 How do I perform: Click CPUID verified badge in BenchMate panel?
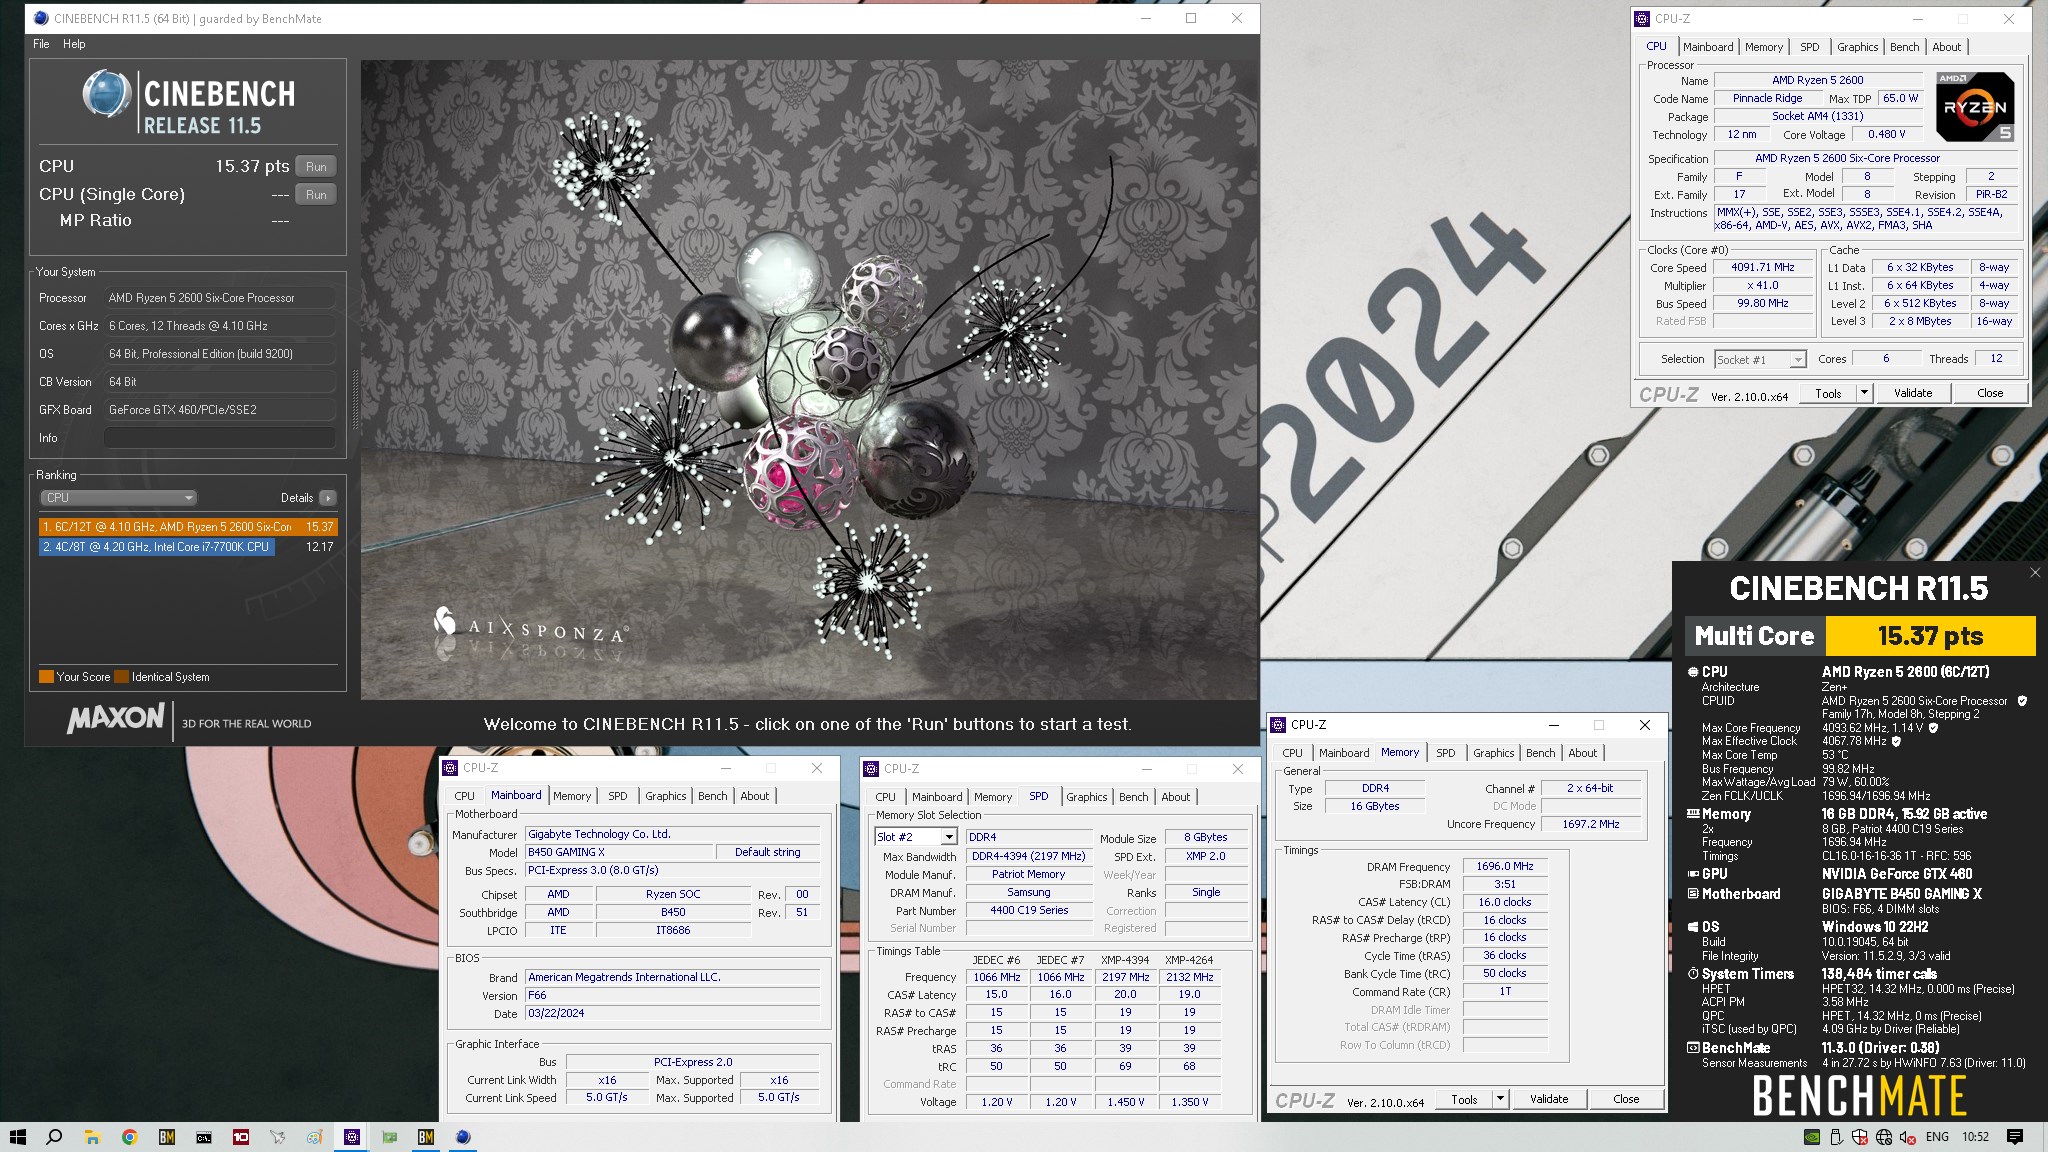[2022, 701]
